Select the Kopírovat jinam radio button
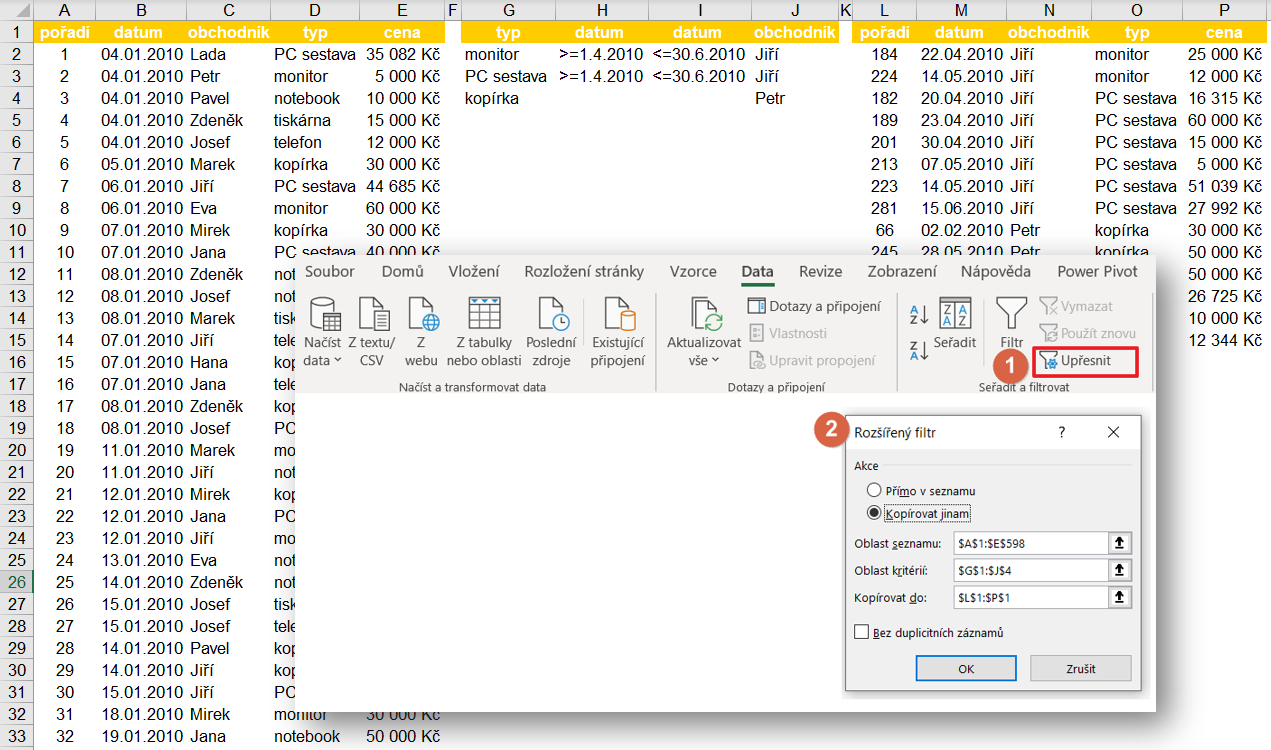Screen dimensions: 1271x750 (x=875, y=513)
